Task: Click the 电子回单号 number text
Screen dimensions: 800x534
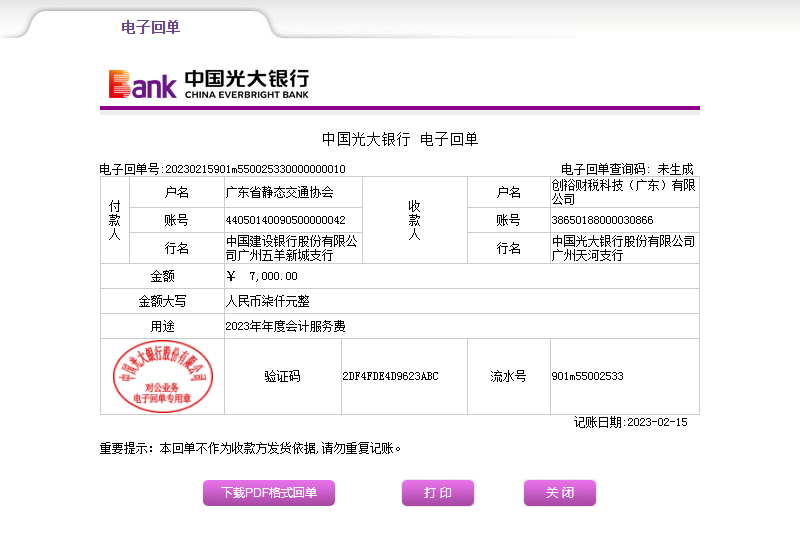Action: pos(222,169)
